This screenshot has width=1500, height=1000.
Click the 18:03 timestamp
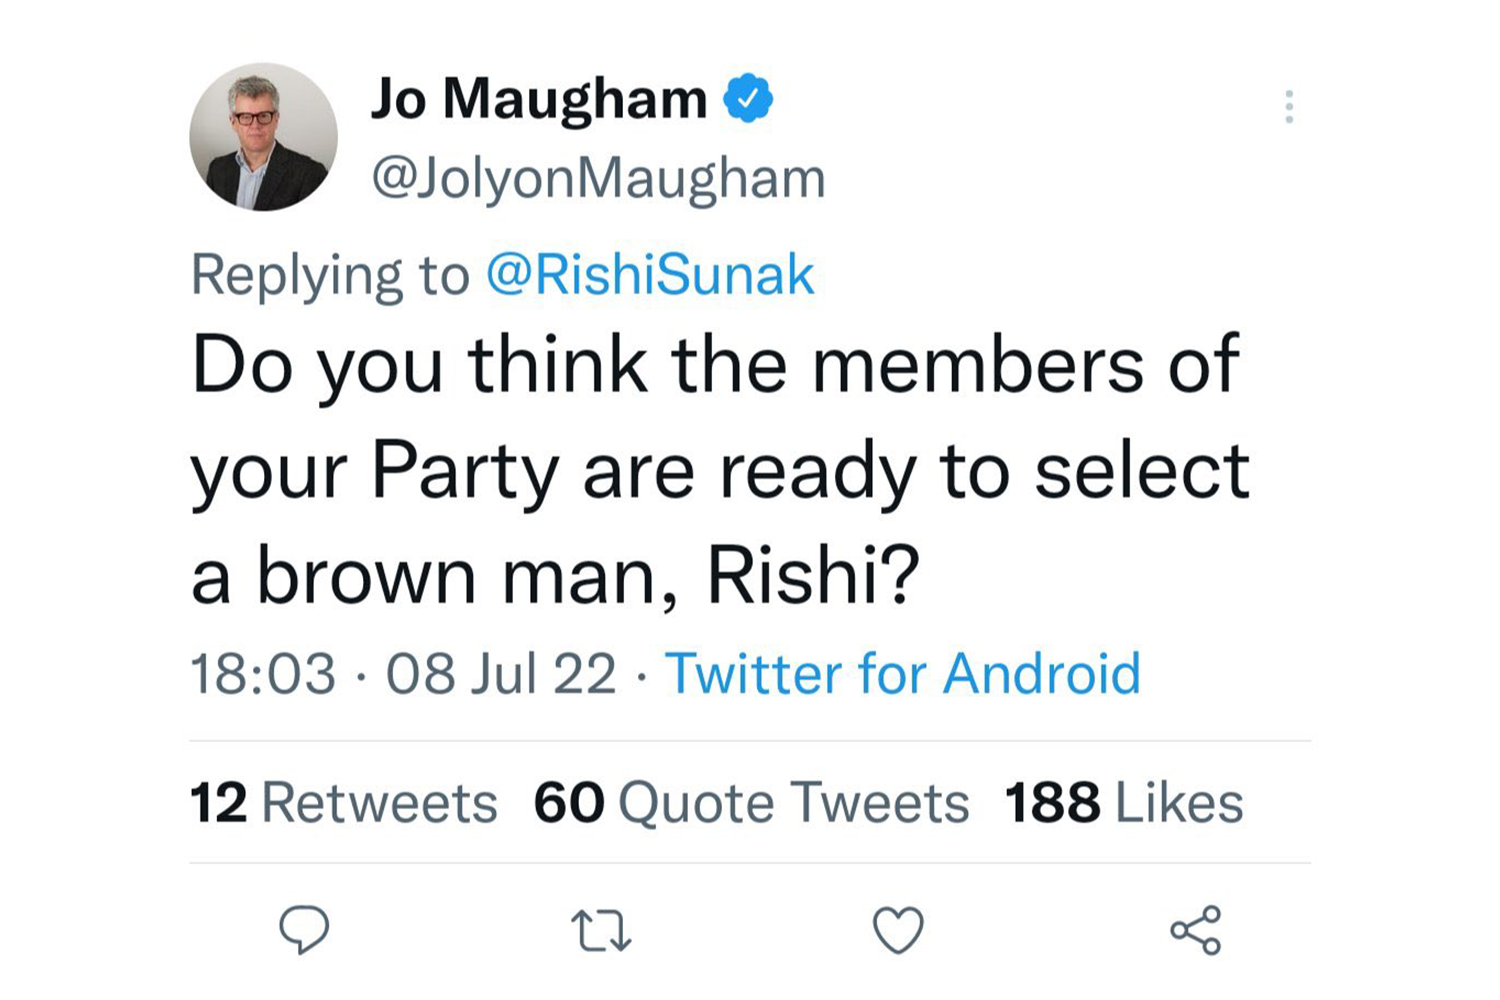click(x=263, y=673)
